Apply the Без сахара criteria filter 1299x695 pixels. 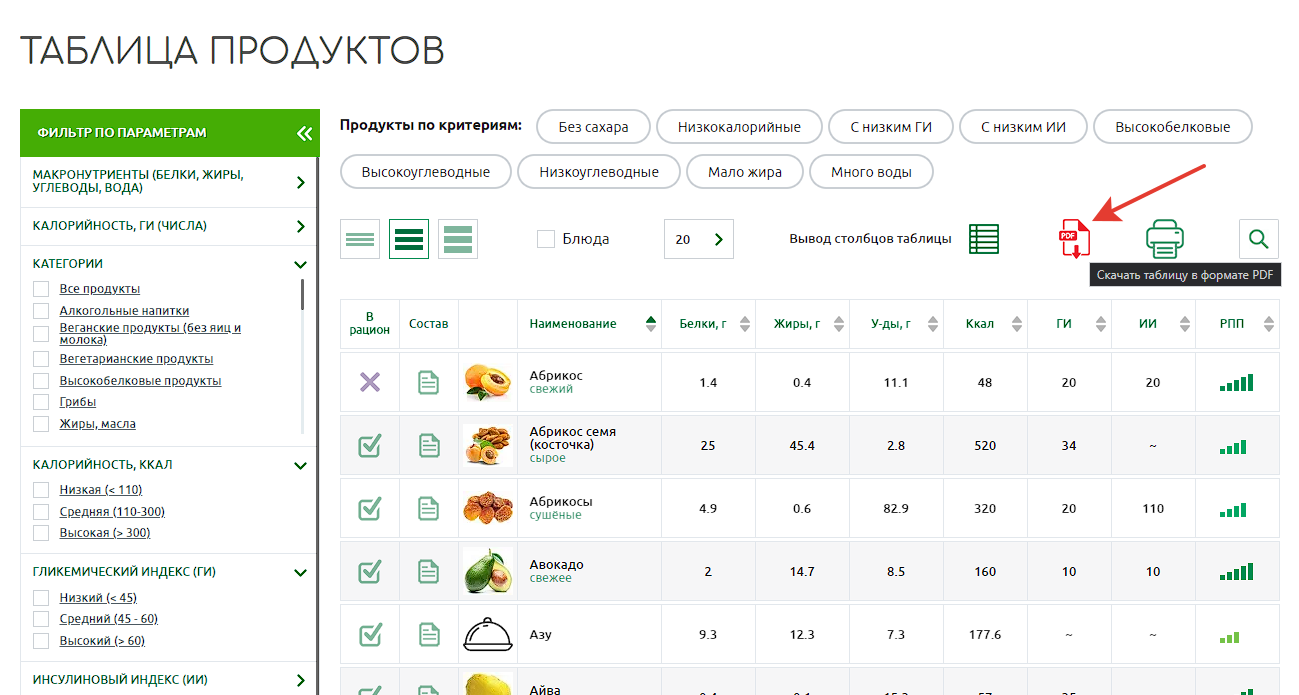click(593, 127)
